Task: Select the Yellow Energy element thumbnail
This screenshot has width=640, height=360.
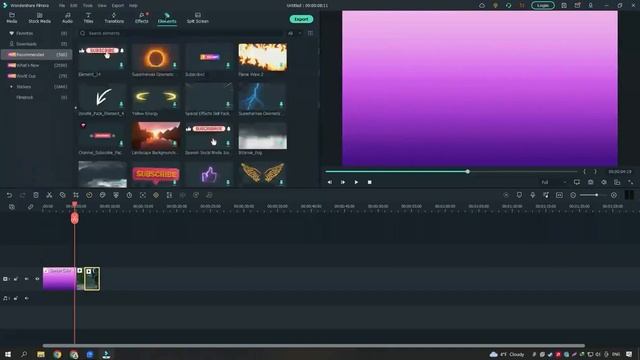Action: [x=156, y=97]
